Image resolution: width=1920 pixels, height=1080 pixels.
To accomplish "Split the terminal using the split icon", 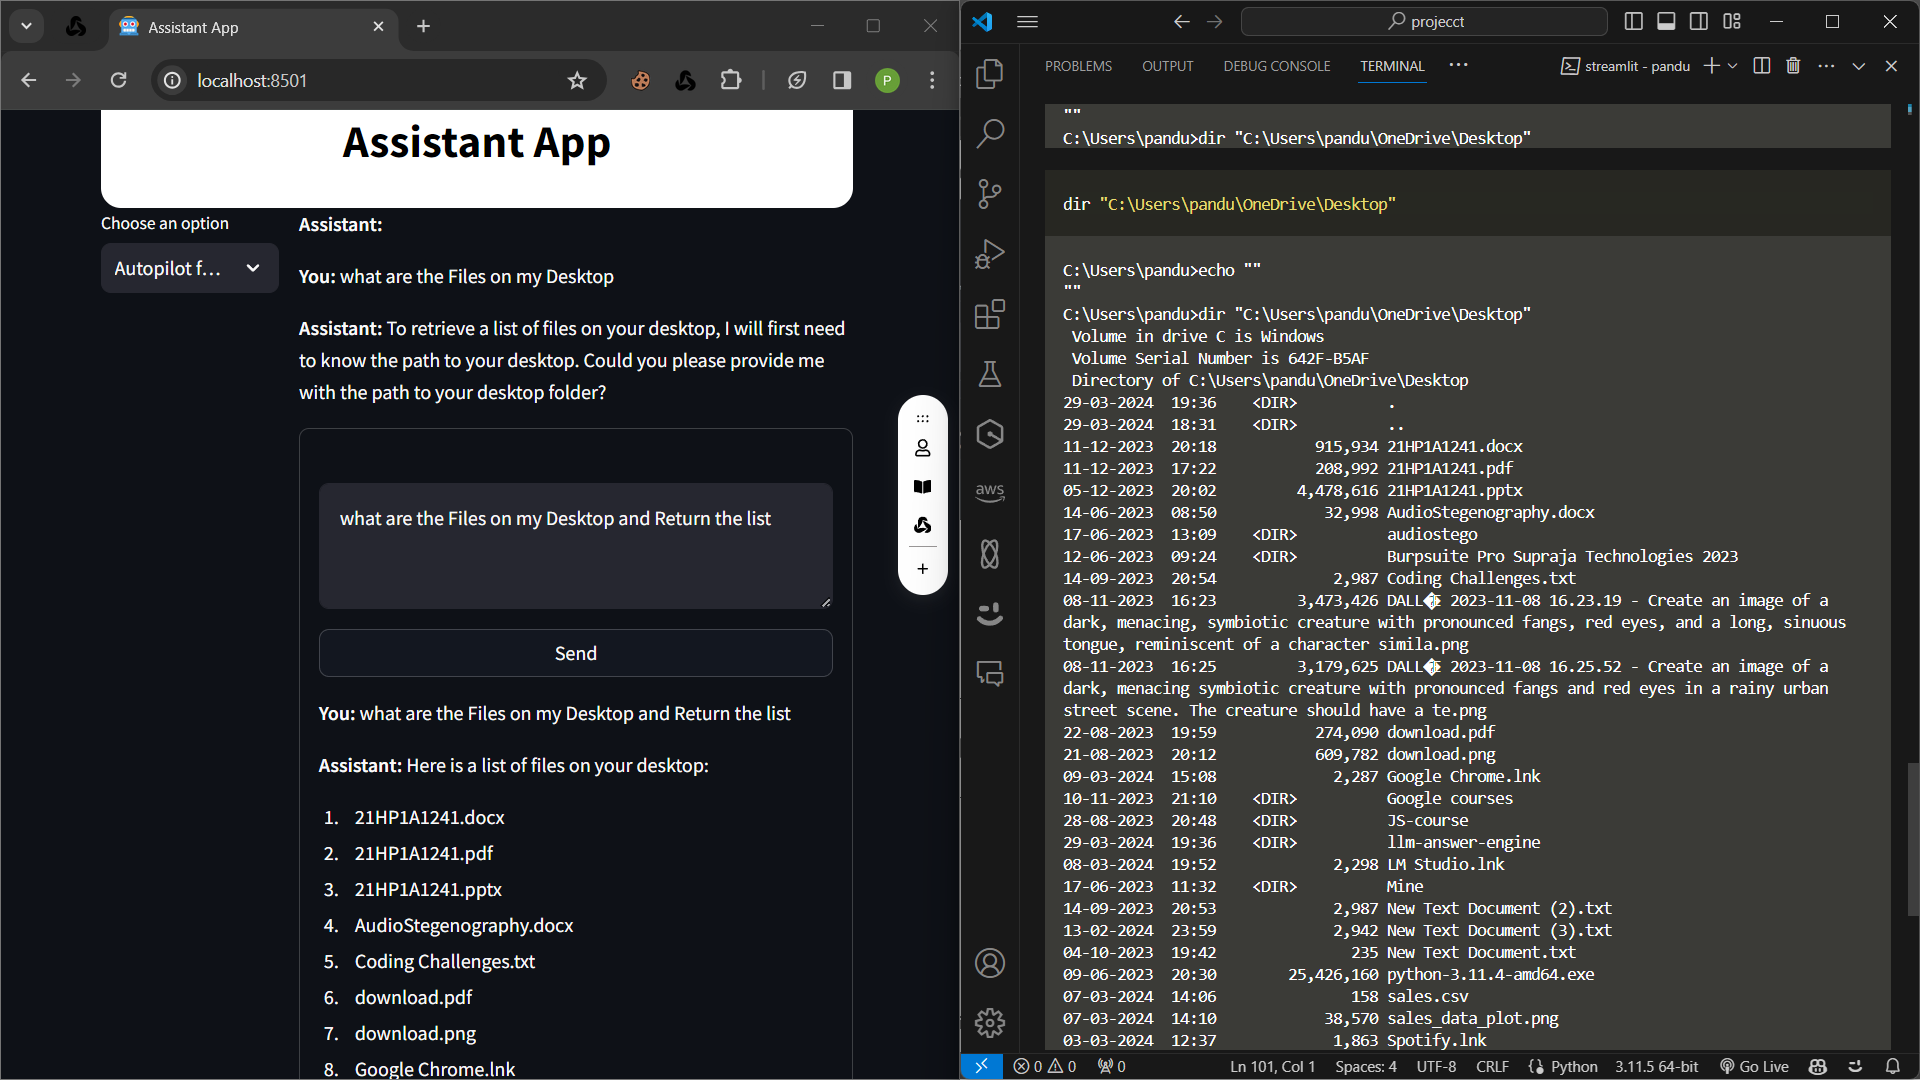I will [x=1761, y=65].
